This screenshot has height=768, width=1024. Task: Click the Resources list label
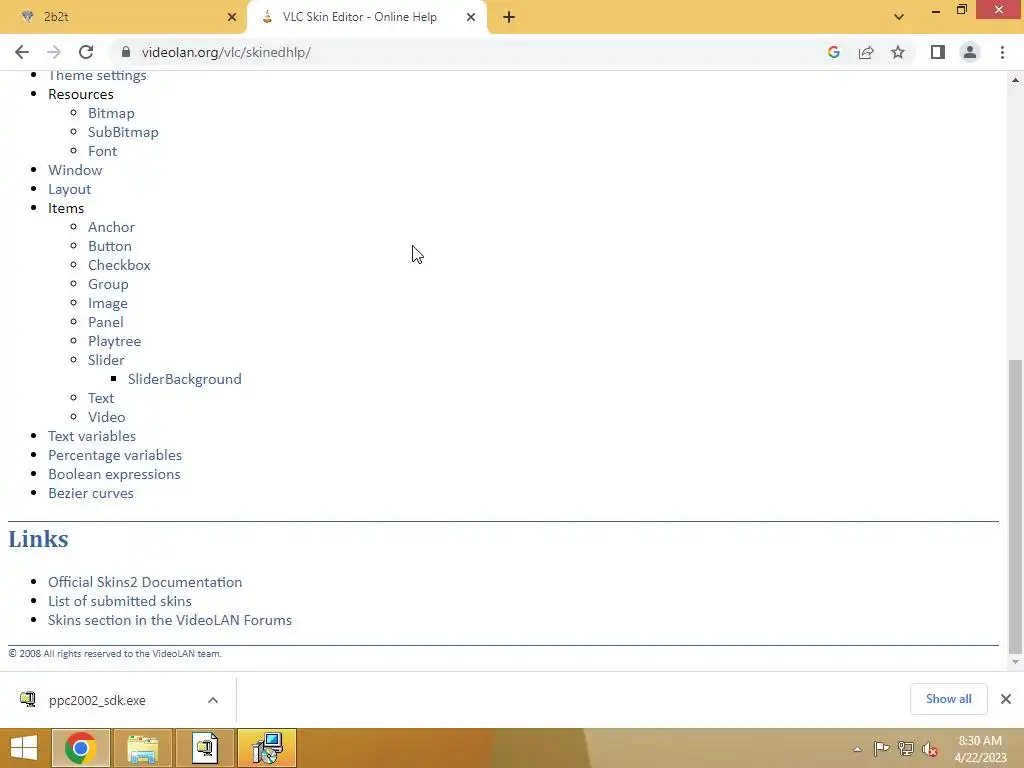pyautogui.click(x=81, y=94)
